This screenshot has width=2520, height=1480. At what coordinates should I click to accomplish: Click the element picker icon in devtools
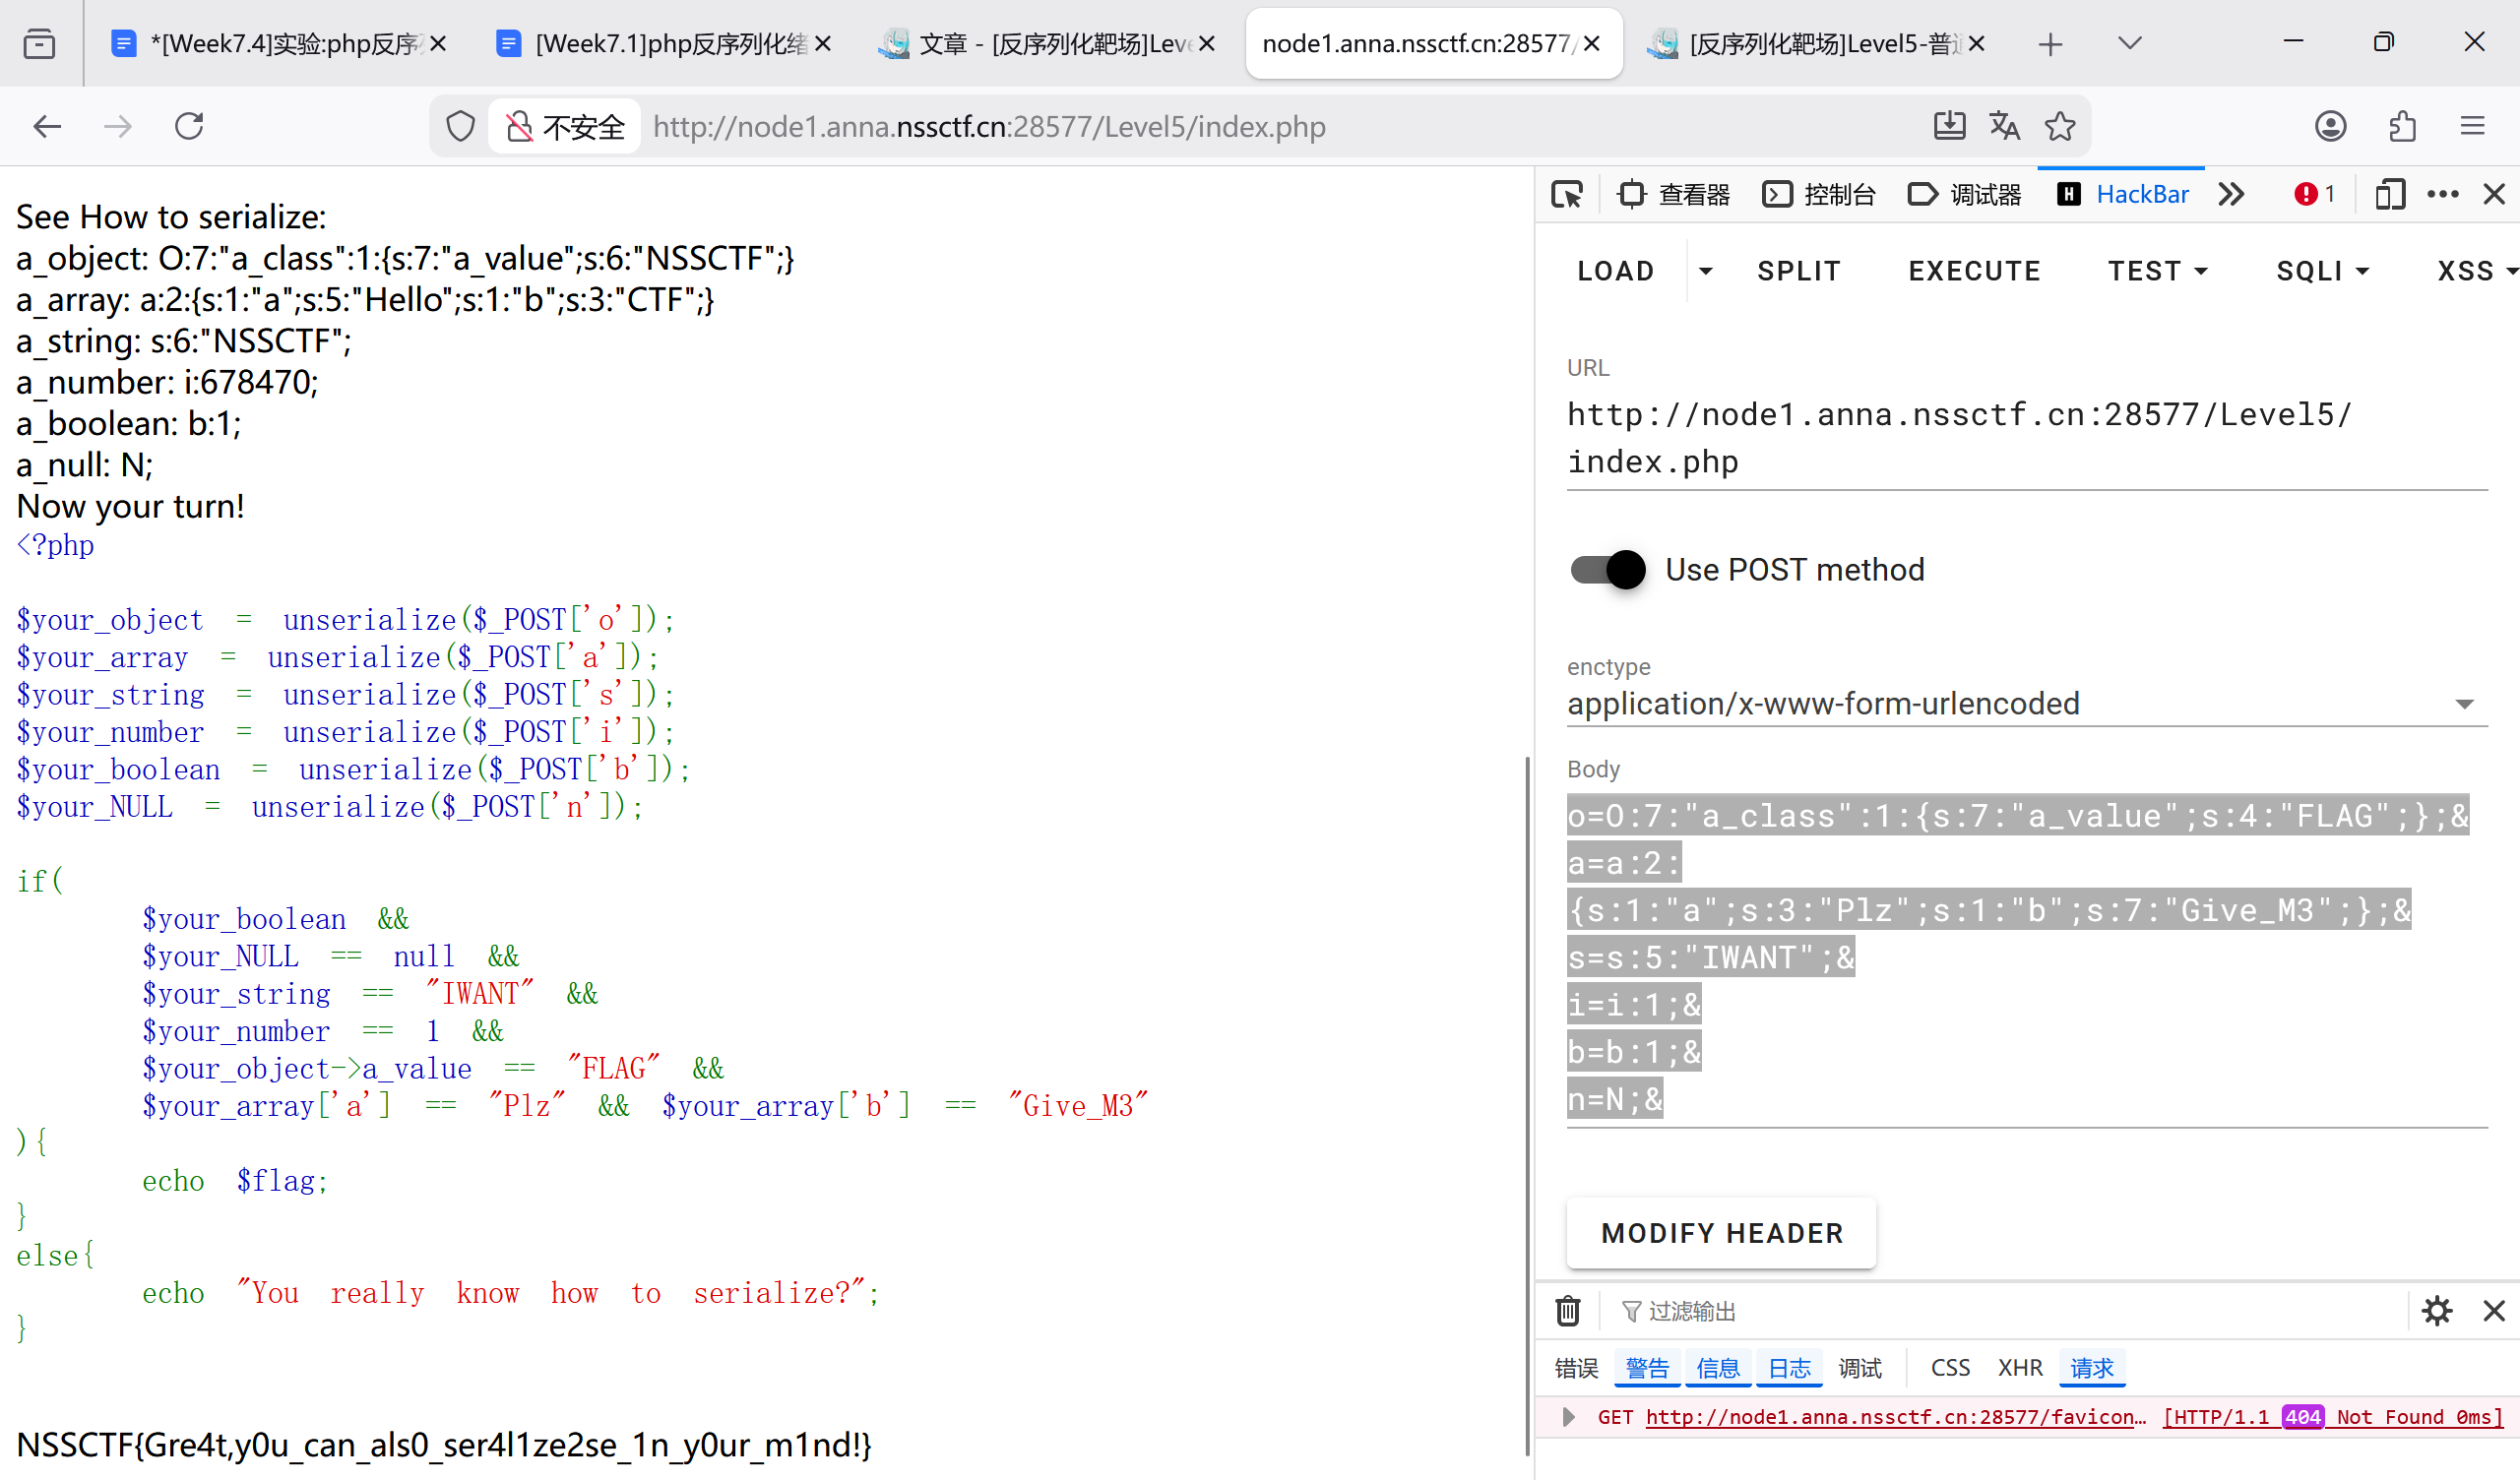click(1566, 194)
